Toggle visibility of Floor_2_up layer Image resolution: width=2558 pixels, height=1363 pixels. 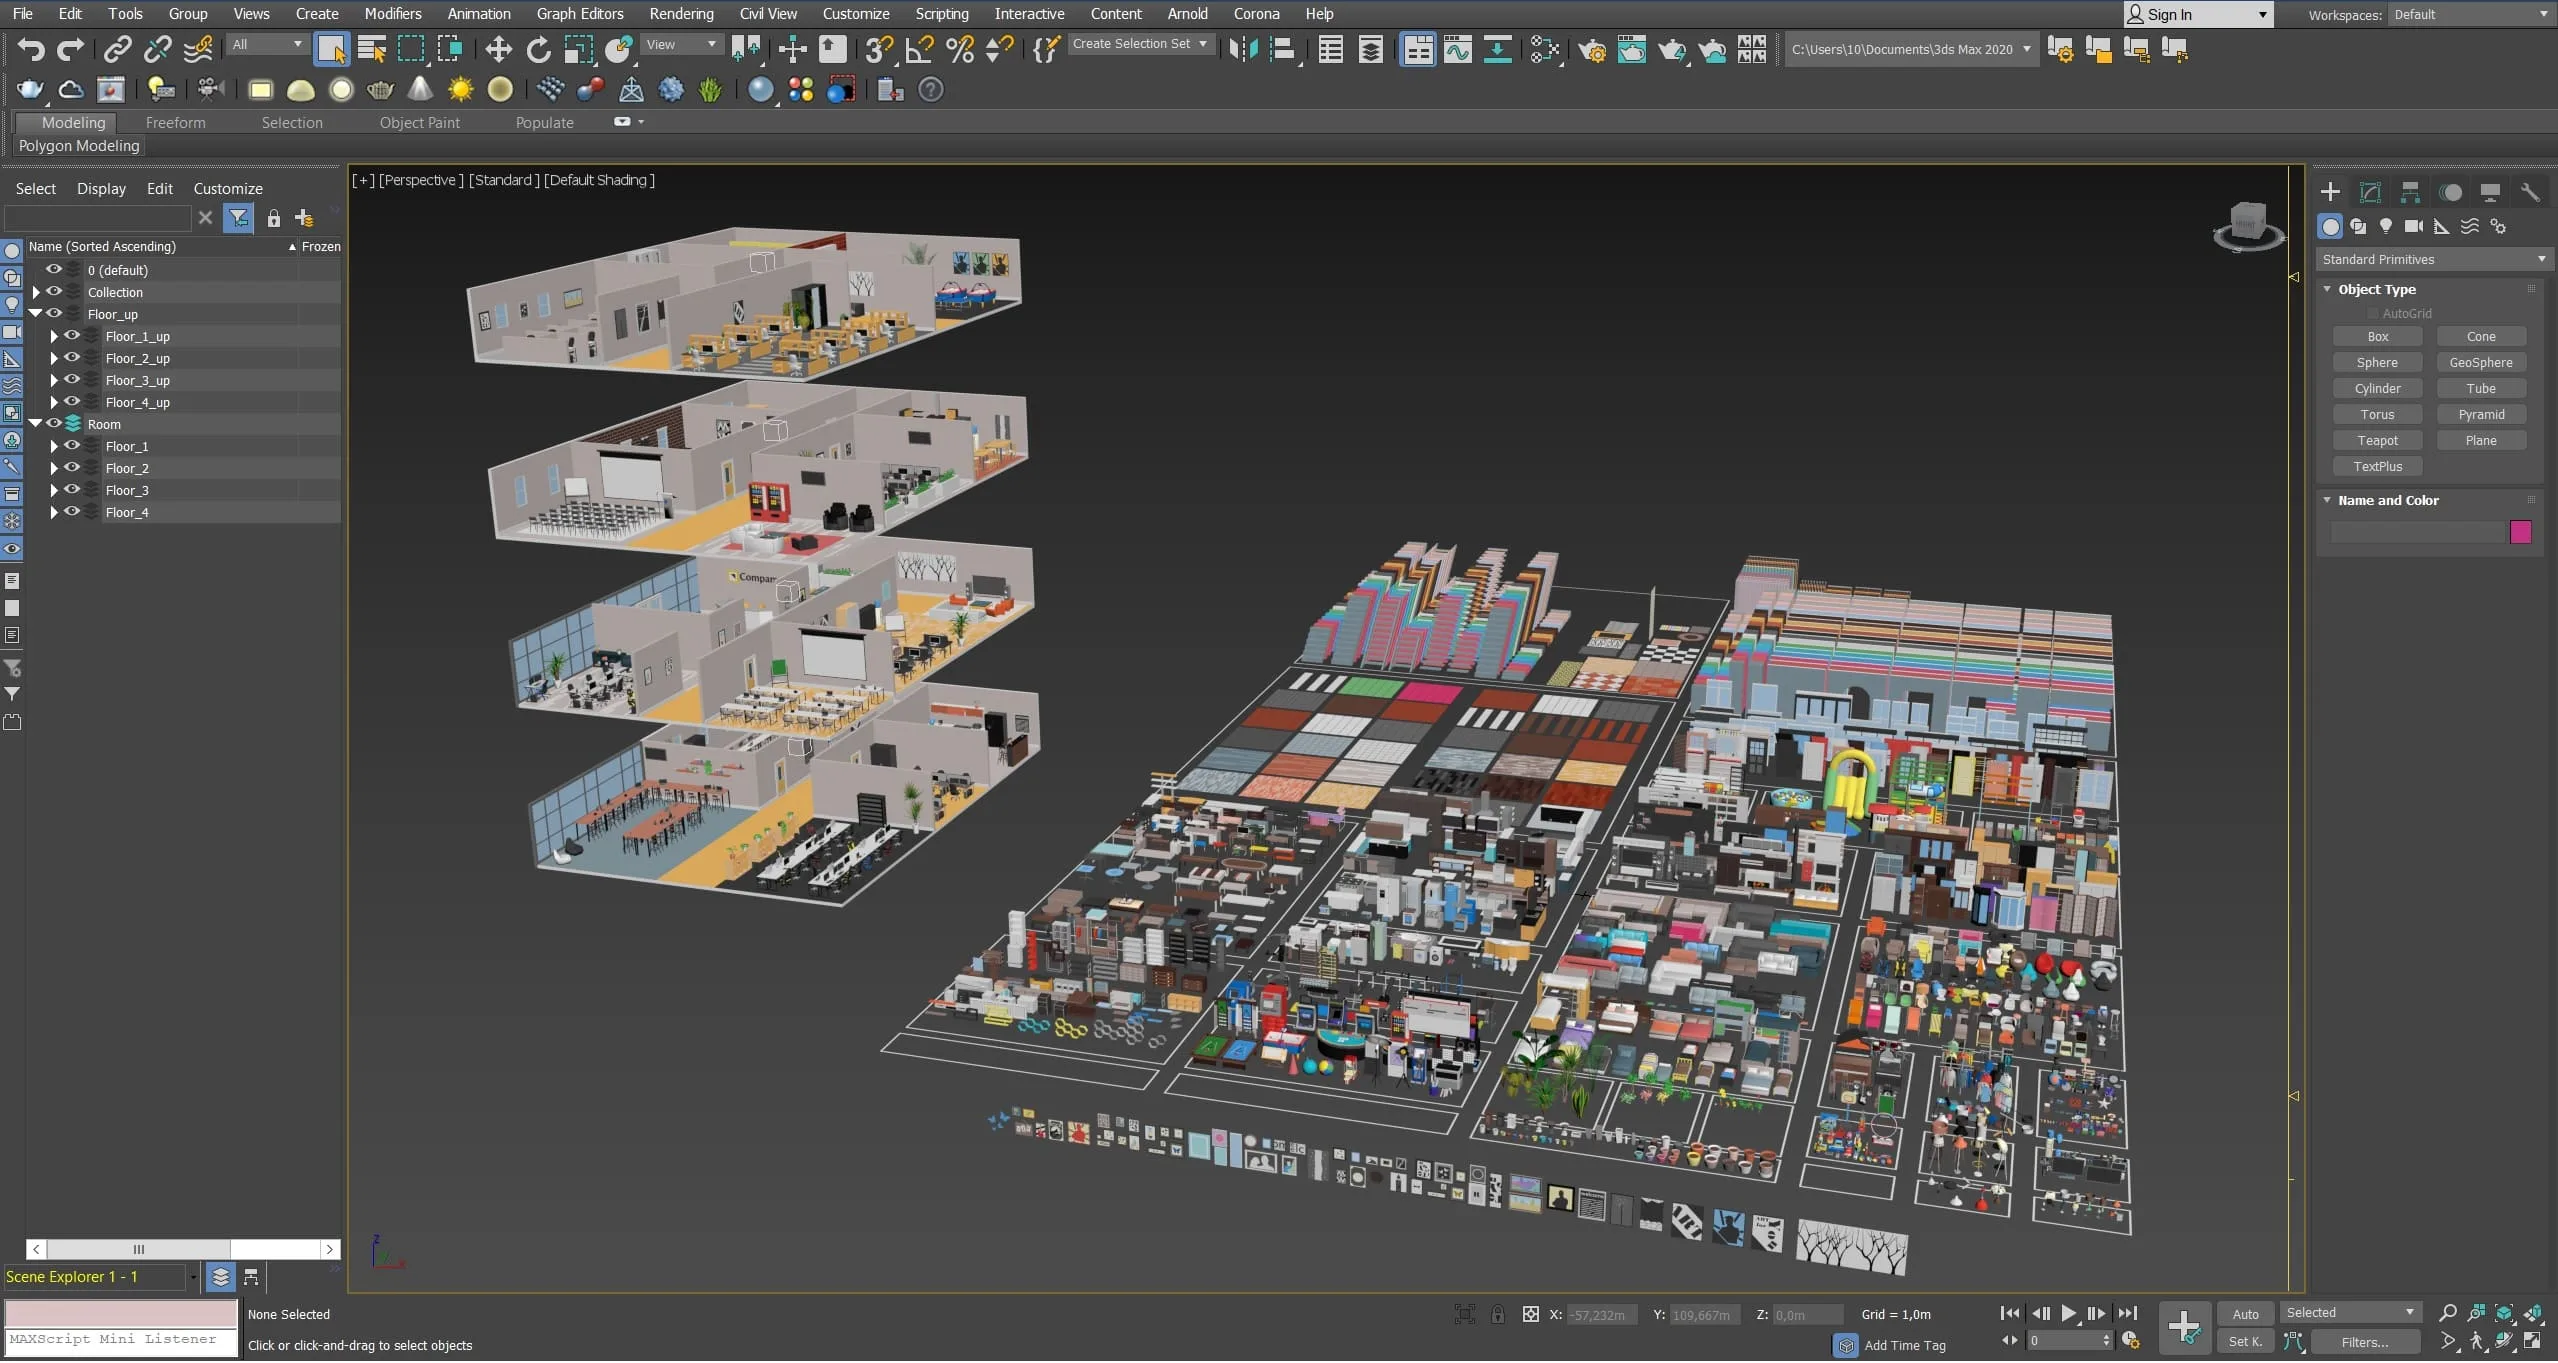coord(72,358)
